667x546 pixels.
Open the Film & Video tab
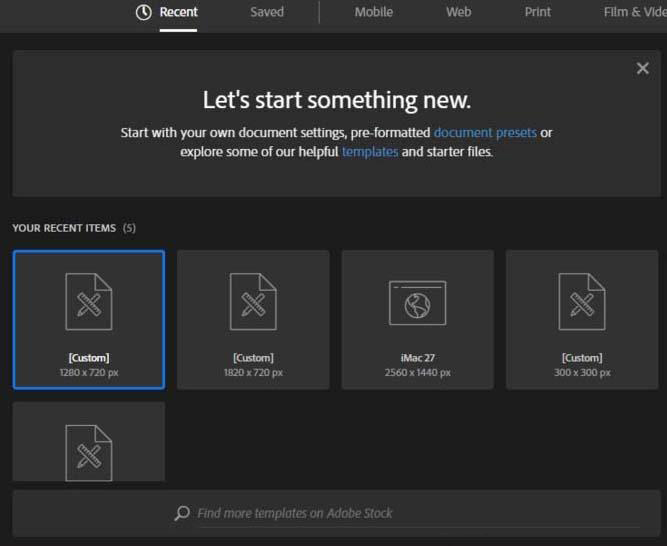[634, 12]
